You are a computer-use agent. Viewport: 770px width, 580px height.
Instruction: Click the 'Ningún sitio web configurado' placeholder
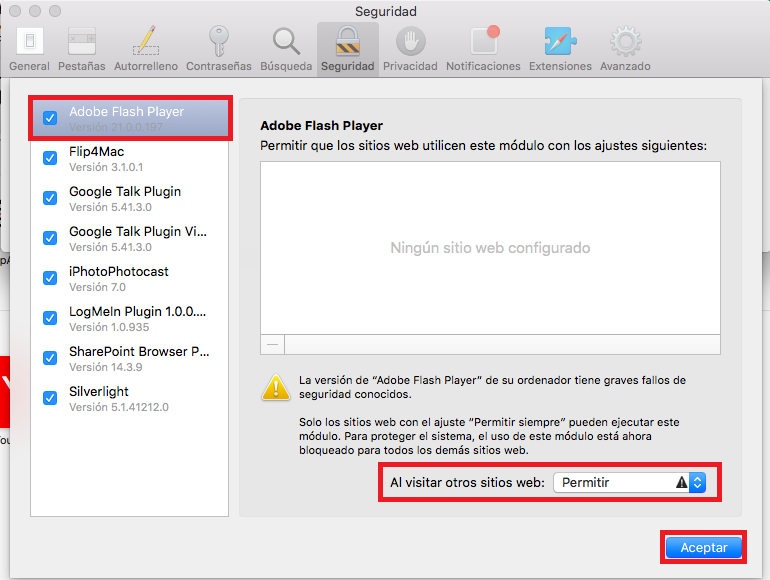(x=490, y=248)
